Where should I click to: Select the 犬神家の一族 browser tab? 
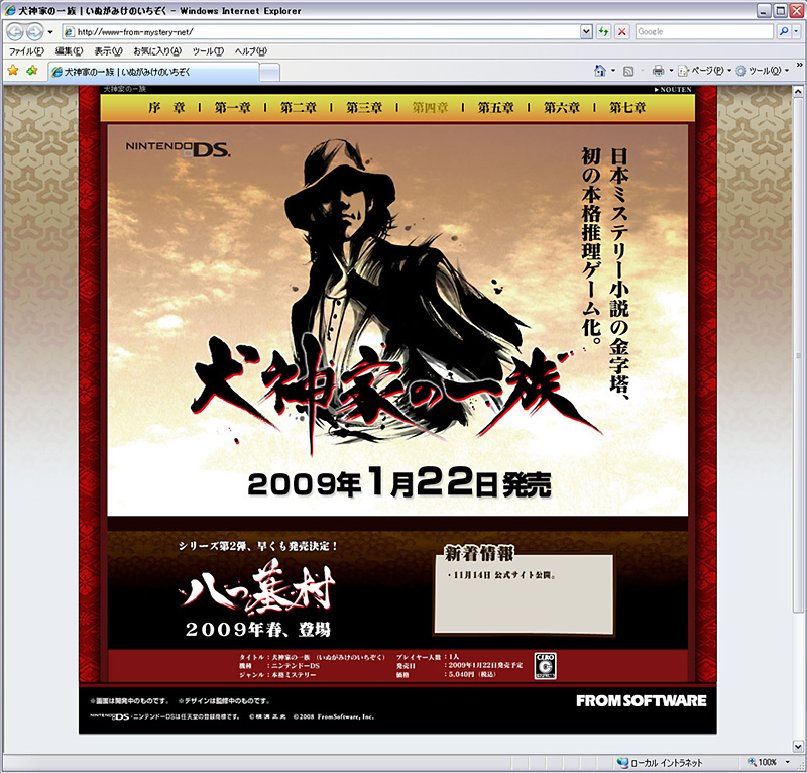pyautogui.click(x=153, y=72)
